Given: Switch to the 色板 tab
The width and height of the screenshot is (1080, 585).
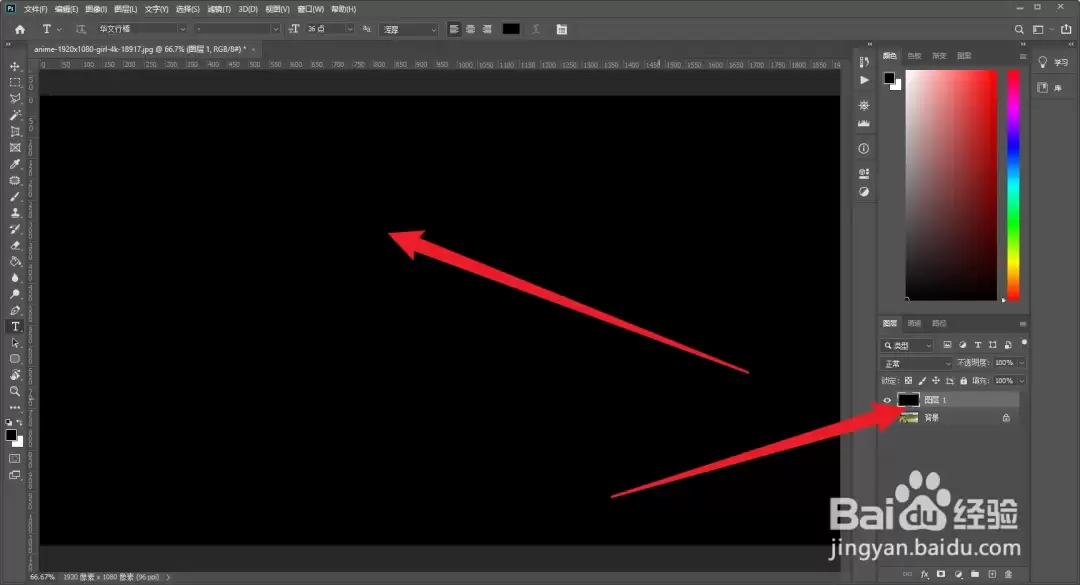Looking at the screenshot, I should click(x=914, y=56).
